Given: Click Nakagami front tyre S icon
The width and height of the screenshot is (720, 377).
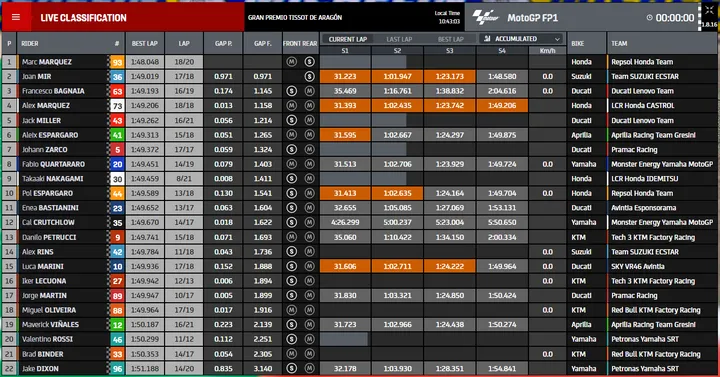Looking at the screenshot, I should pyautogui.click(x=291, y=179).
